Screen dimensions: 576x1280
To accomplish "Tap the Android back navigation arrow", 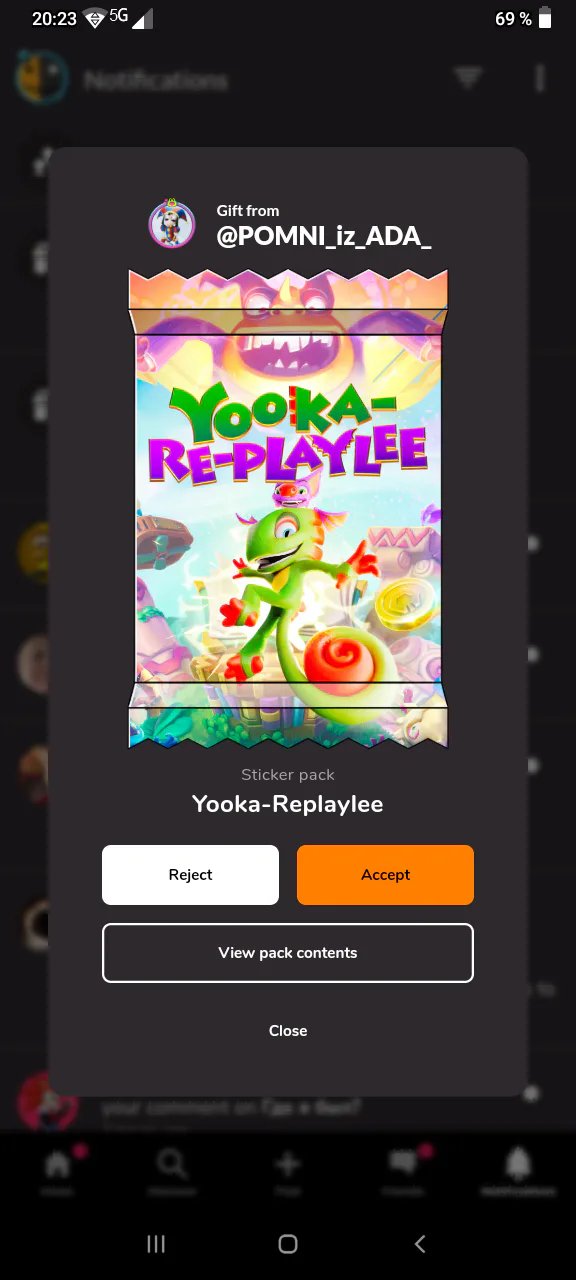I will click(420, 1244).
